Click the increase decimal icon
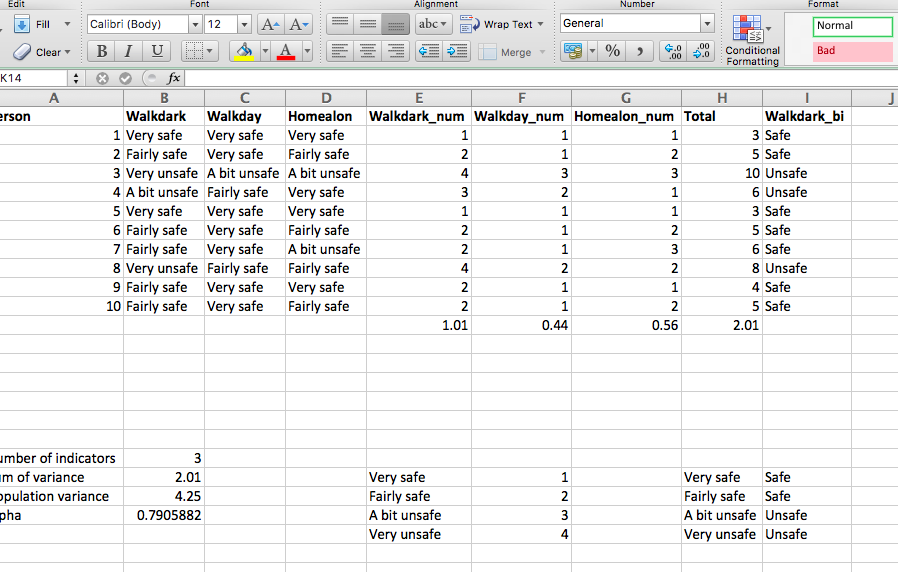 click(x=673, y=51)
